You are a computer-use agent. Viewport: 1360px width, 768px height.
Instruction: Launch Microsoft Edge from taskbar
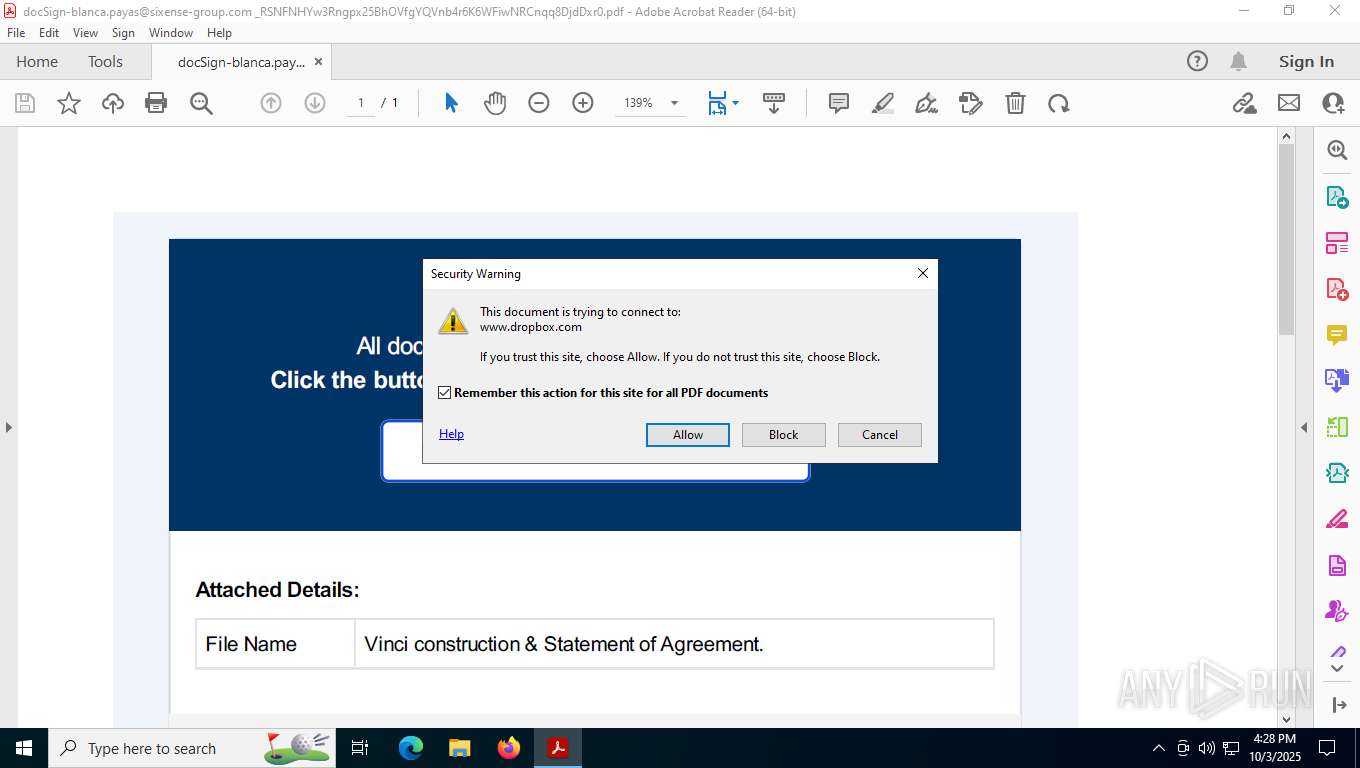pos(411,748)
